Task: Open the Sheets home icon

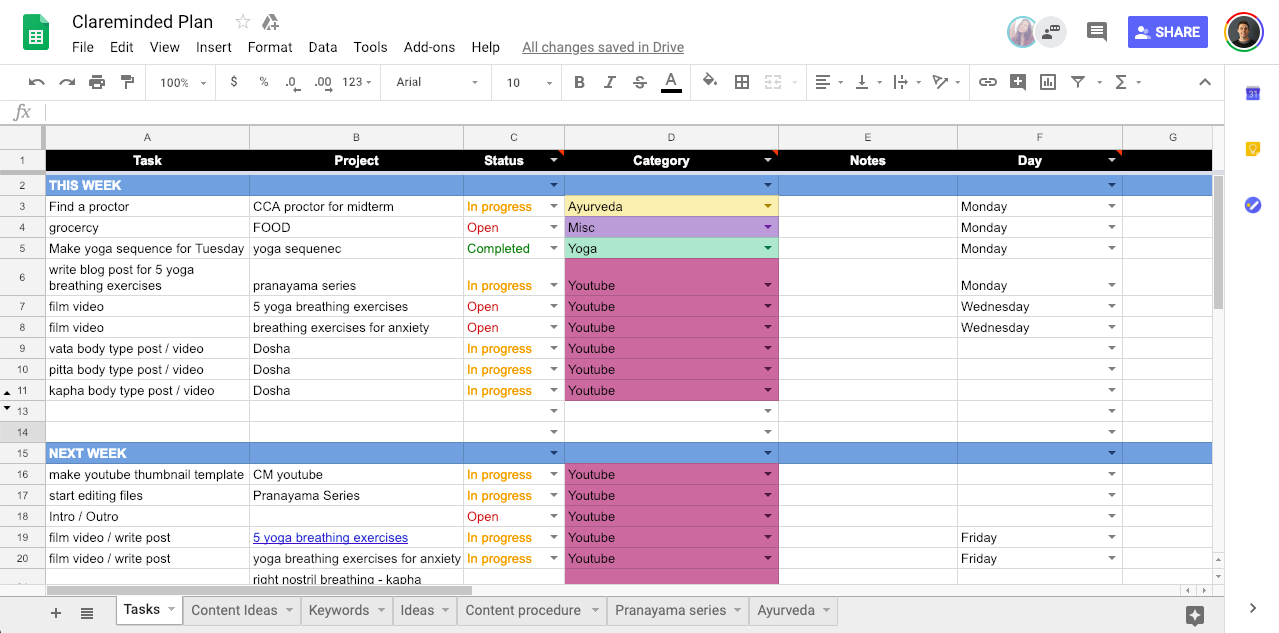Action: click(37, 33)
